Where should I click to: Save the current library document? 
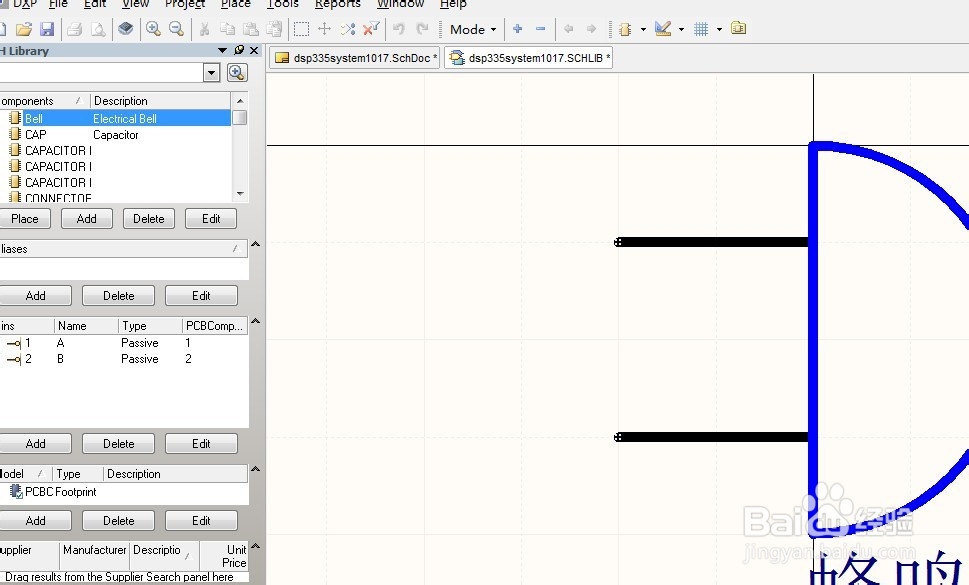(x=47, y=29)
